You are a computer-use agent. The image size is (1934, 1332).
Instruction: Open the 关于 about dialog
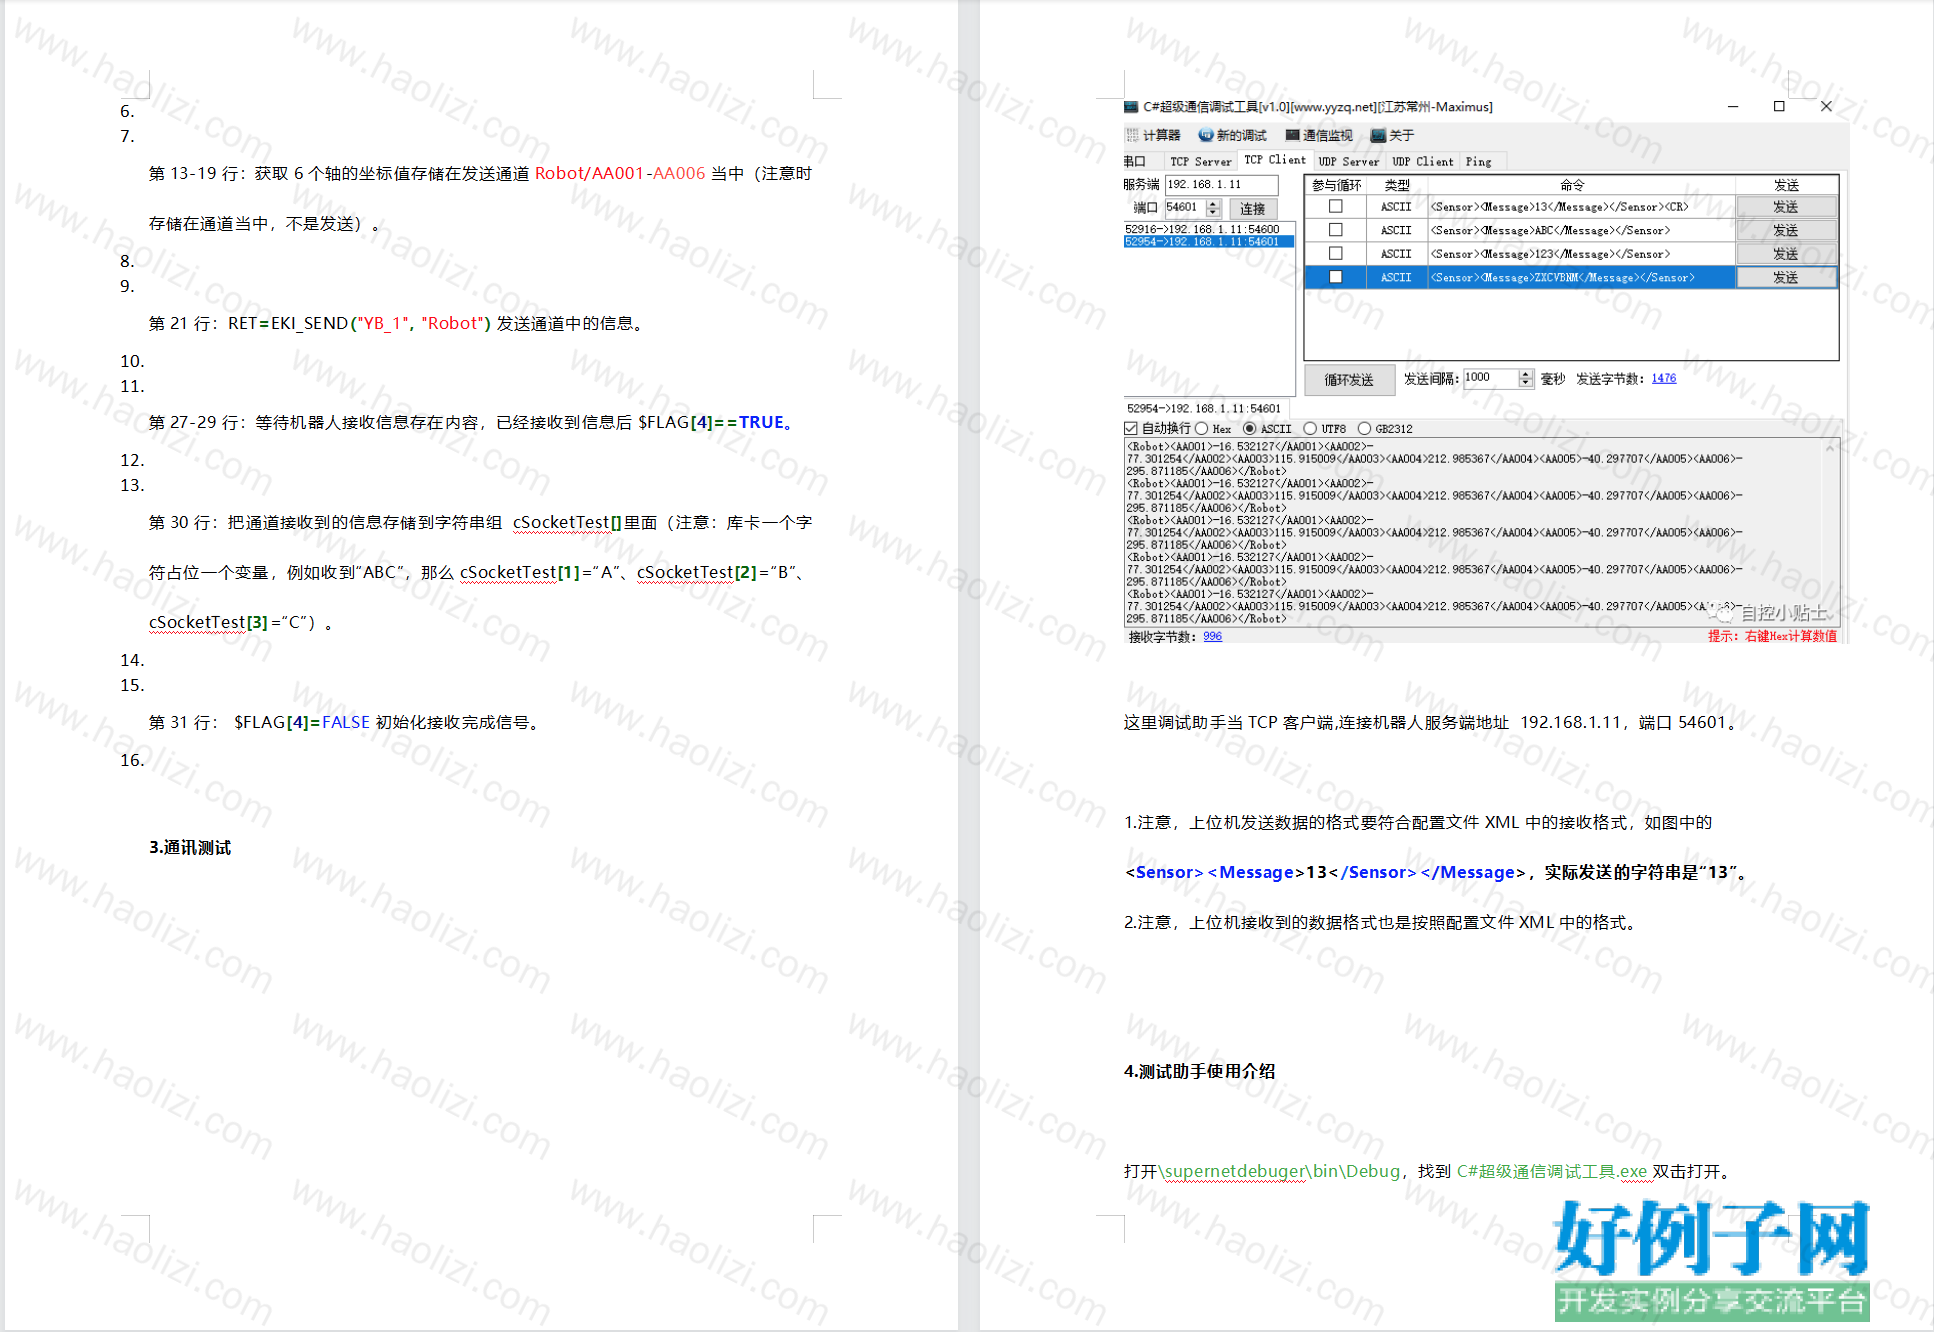point(1392,135)
